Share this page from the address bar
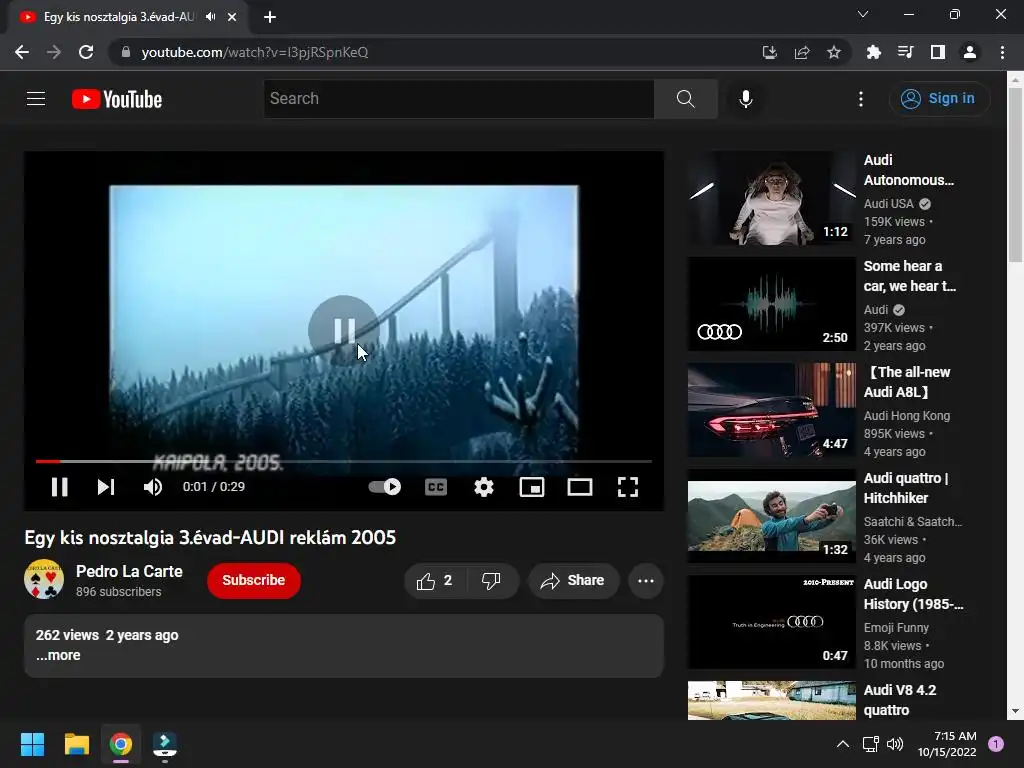Screen dimensions: 1024x768 [802, 52]
